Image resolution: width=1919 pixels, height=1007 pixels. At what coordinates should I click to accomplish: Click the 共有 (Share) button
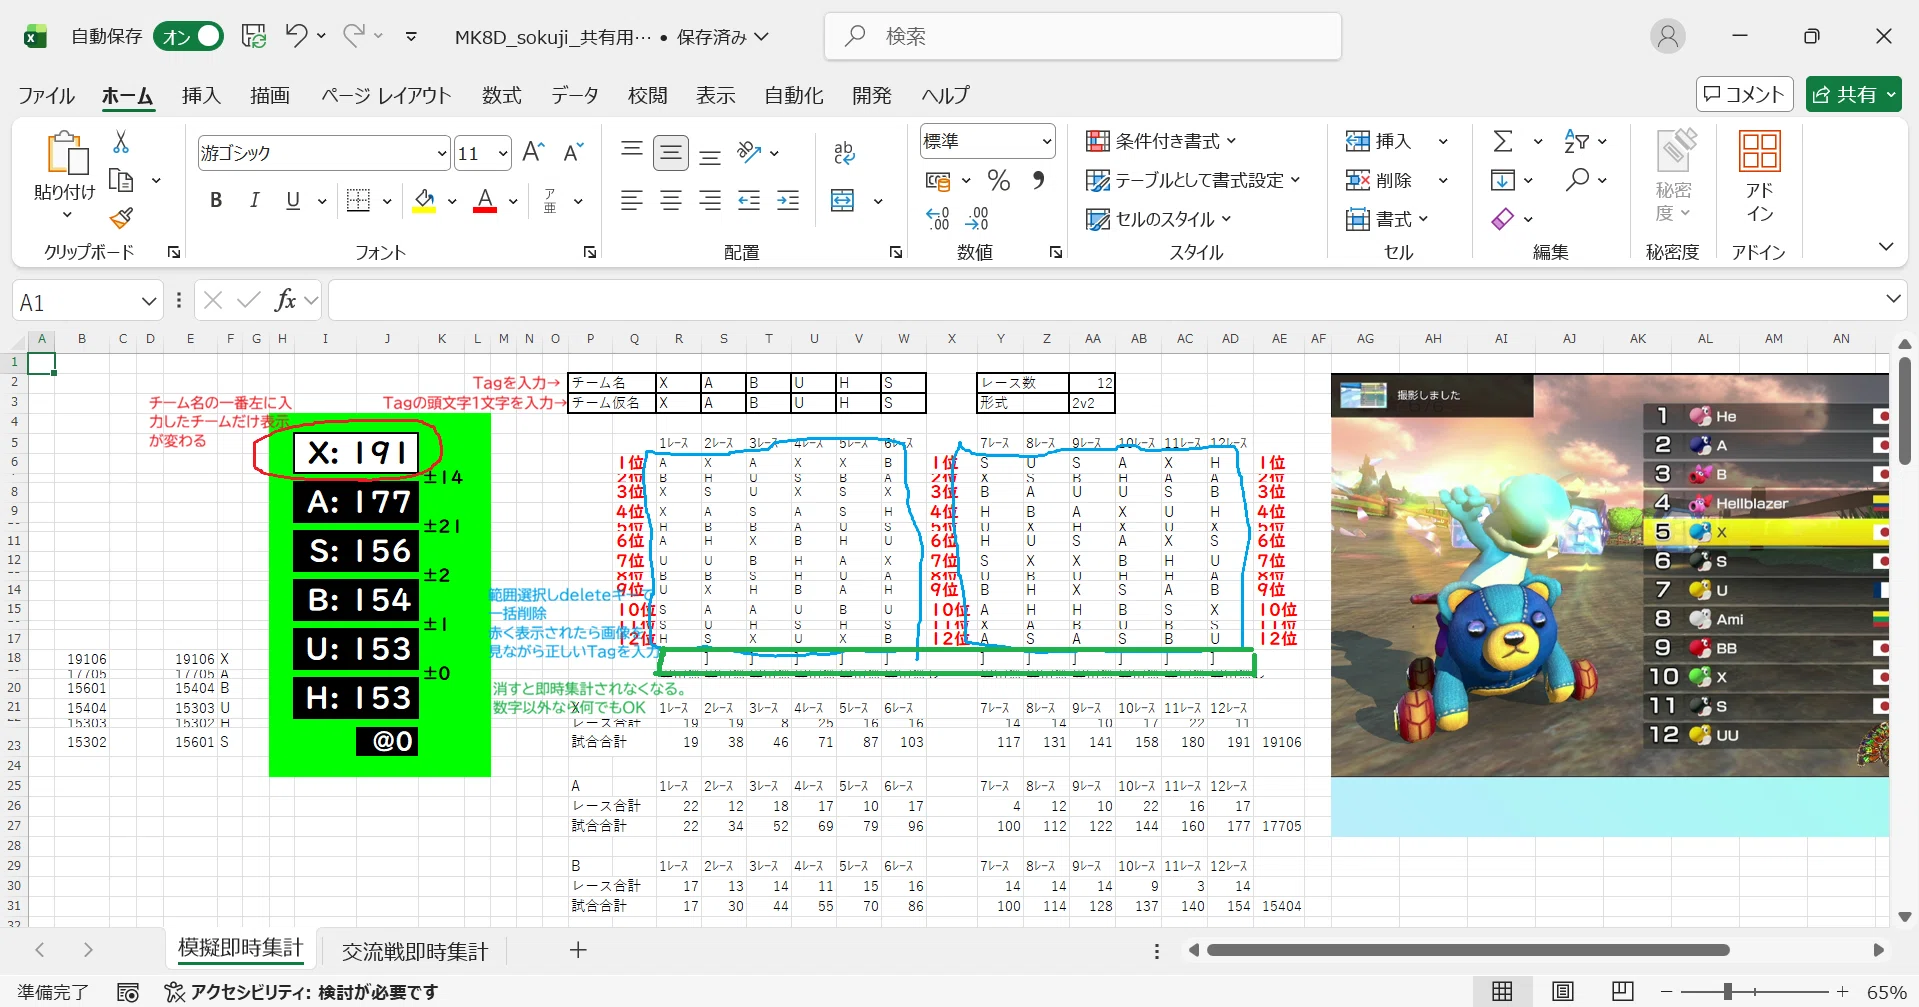[1853, 94]
